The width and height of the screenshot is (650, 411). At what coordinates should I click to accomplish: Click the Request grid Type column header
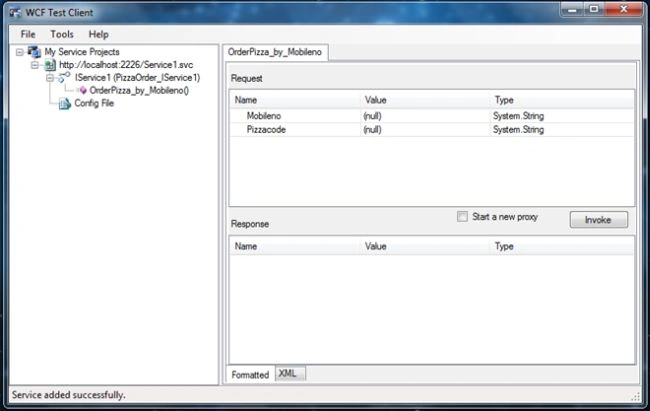(562, 100)
